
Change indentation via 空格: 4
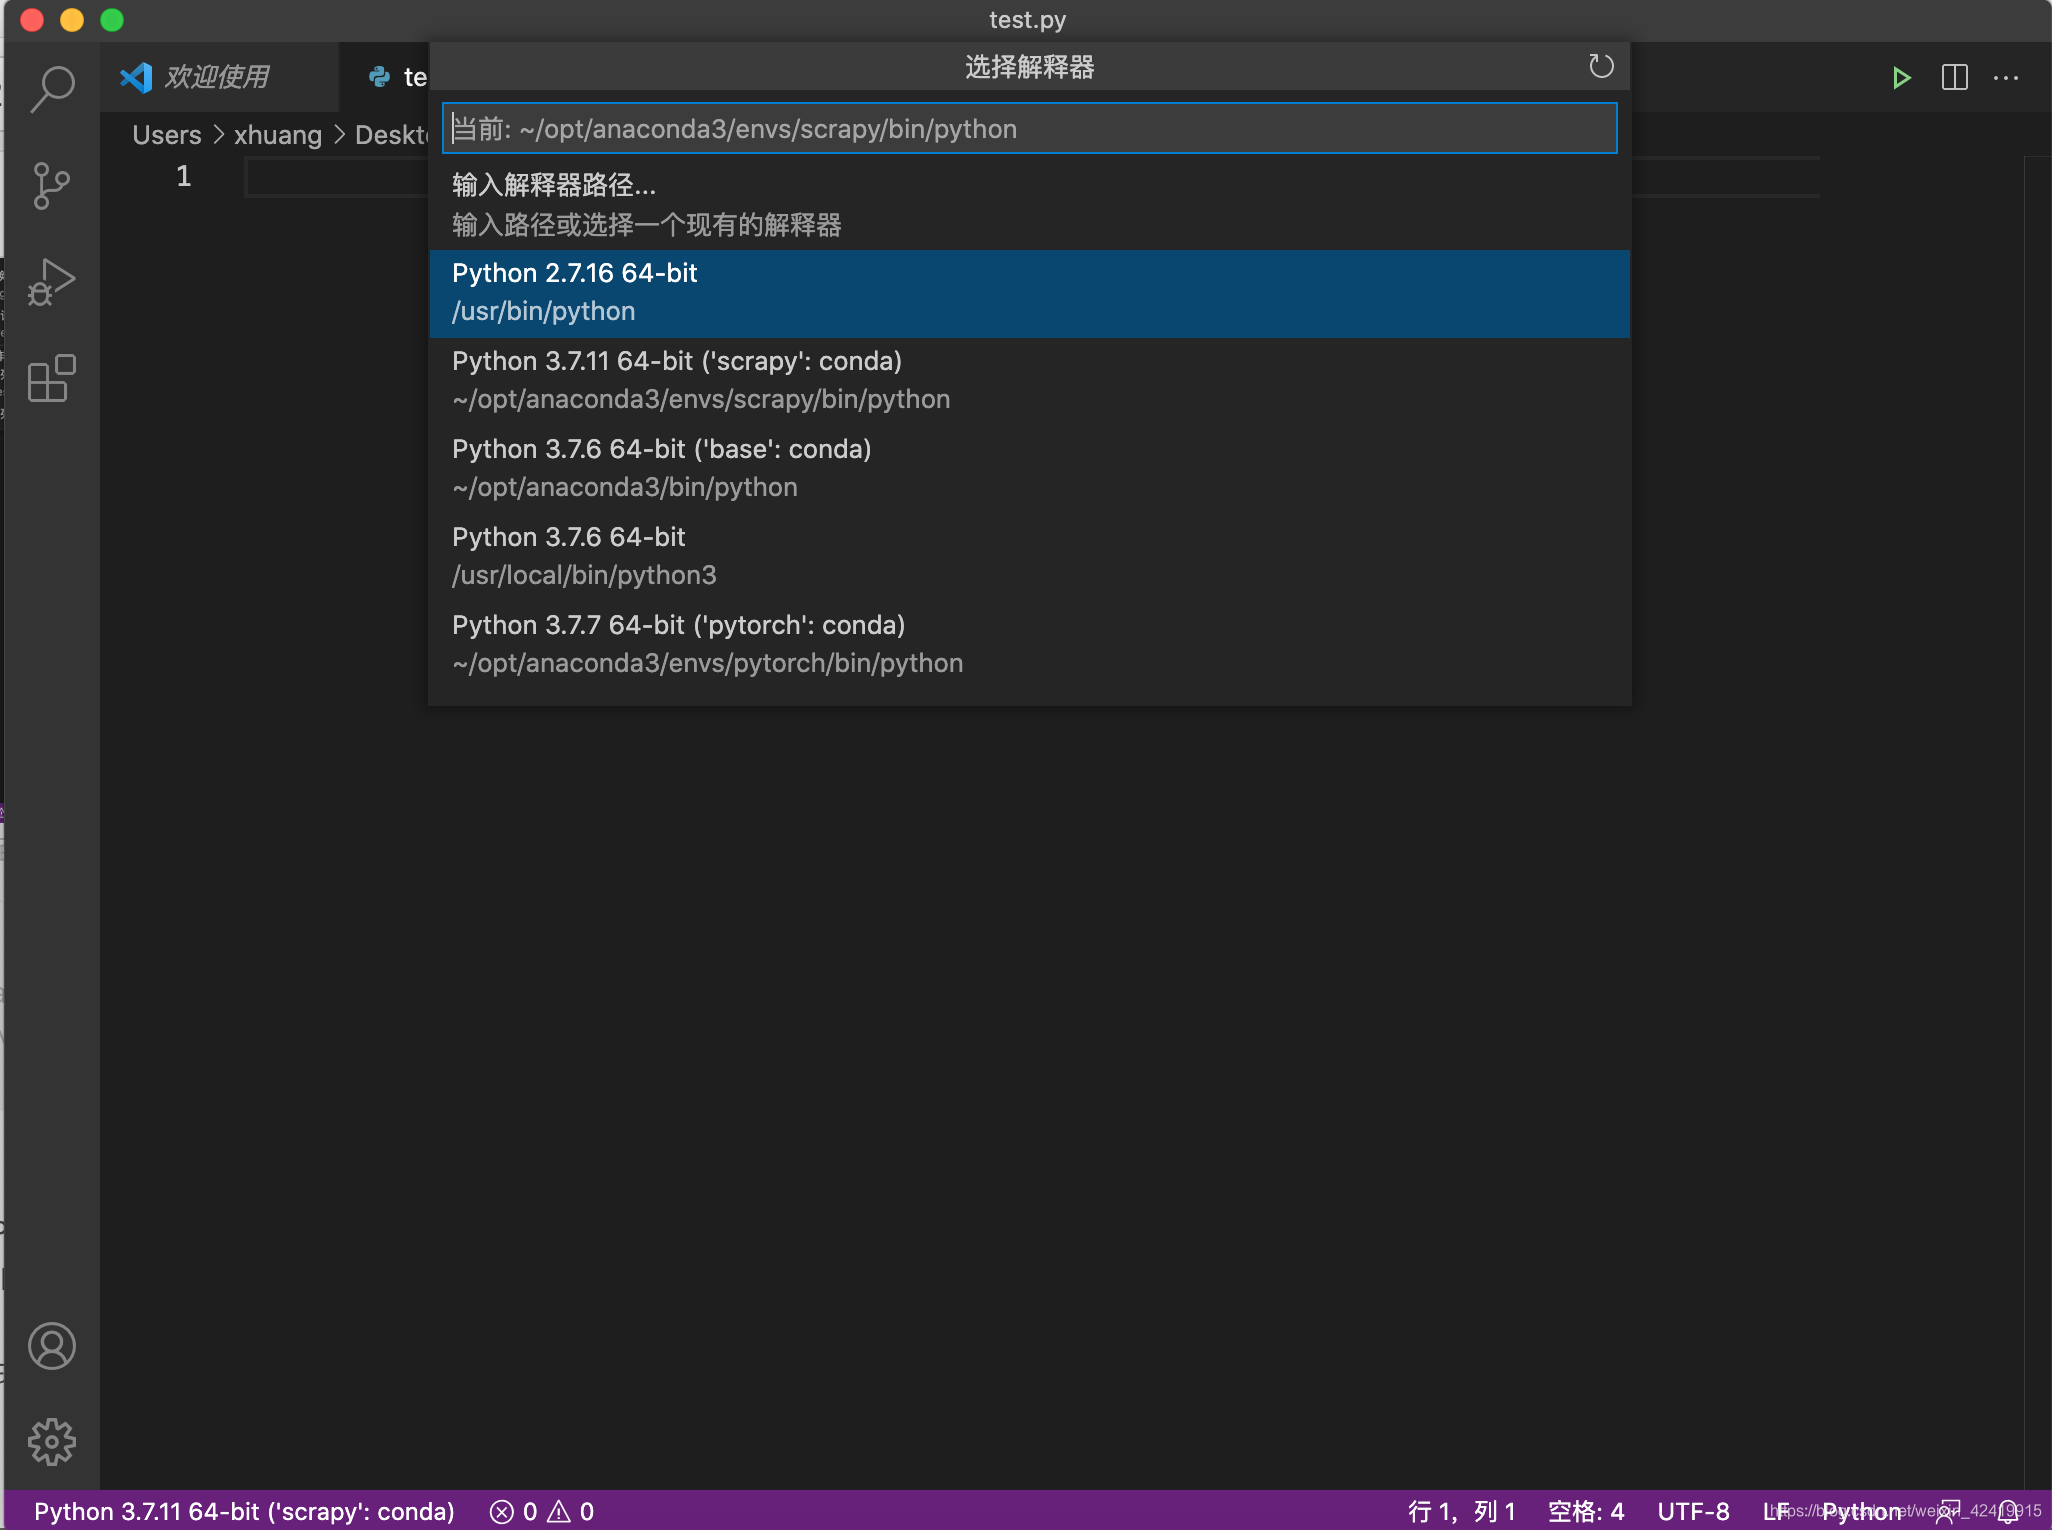coord(1586,1512)
